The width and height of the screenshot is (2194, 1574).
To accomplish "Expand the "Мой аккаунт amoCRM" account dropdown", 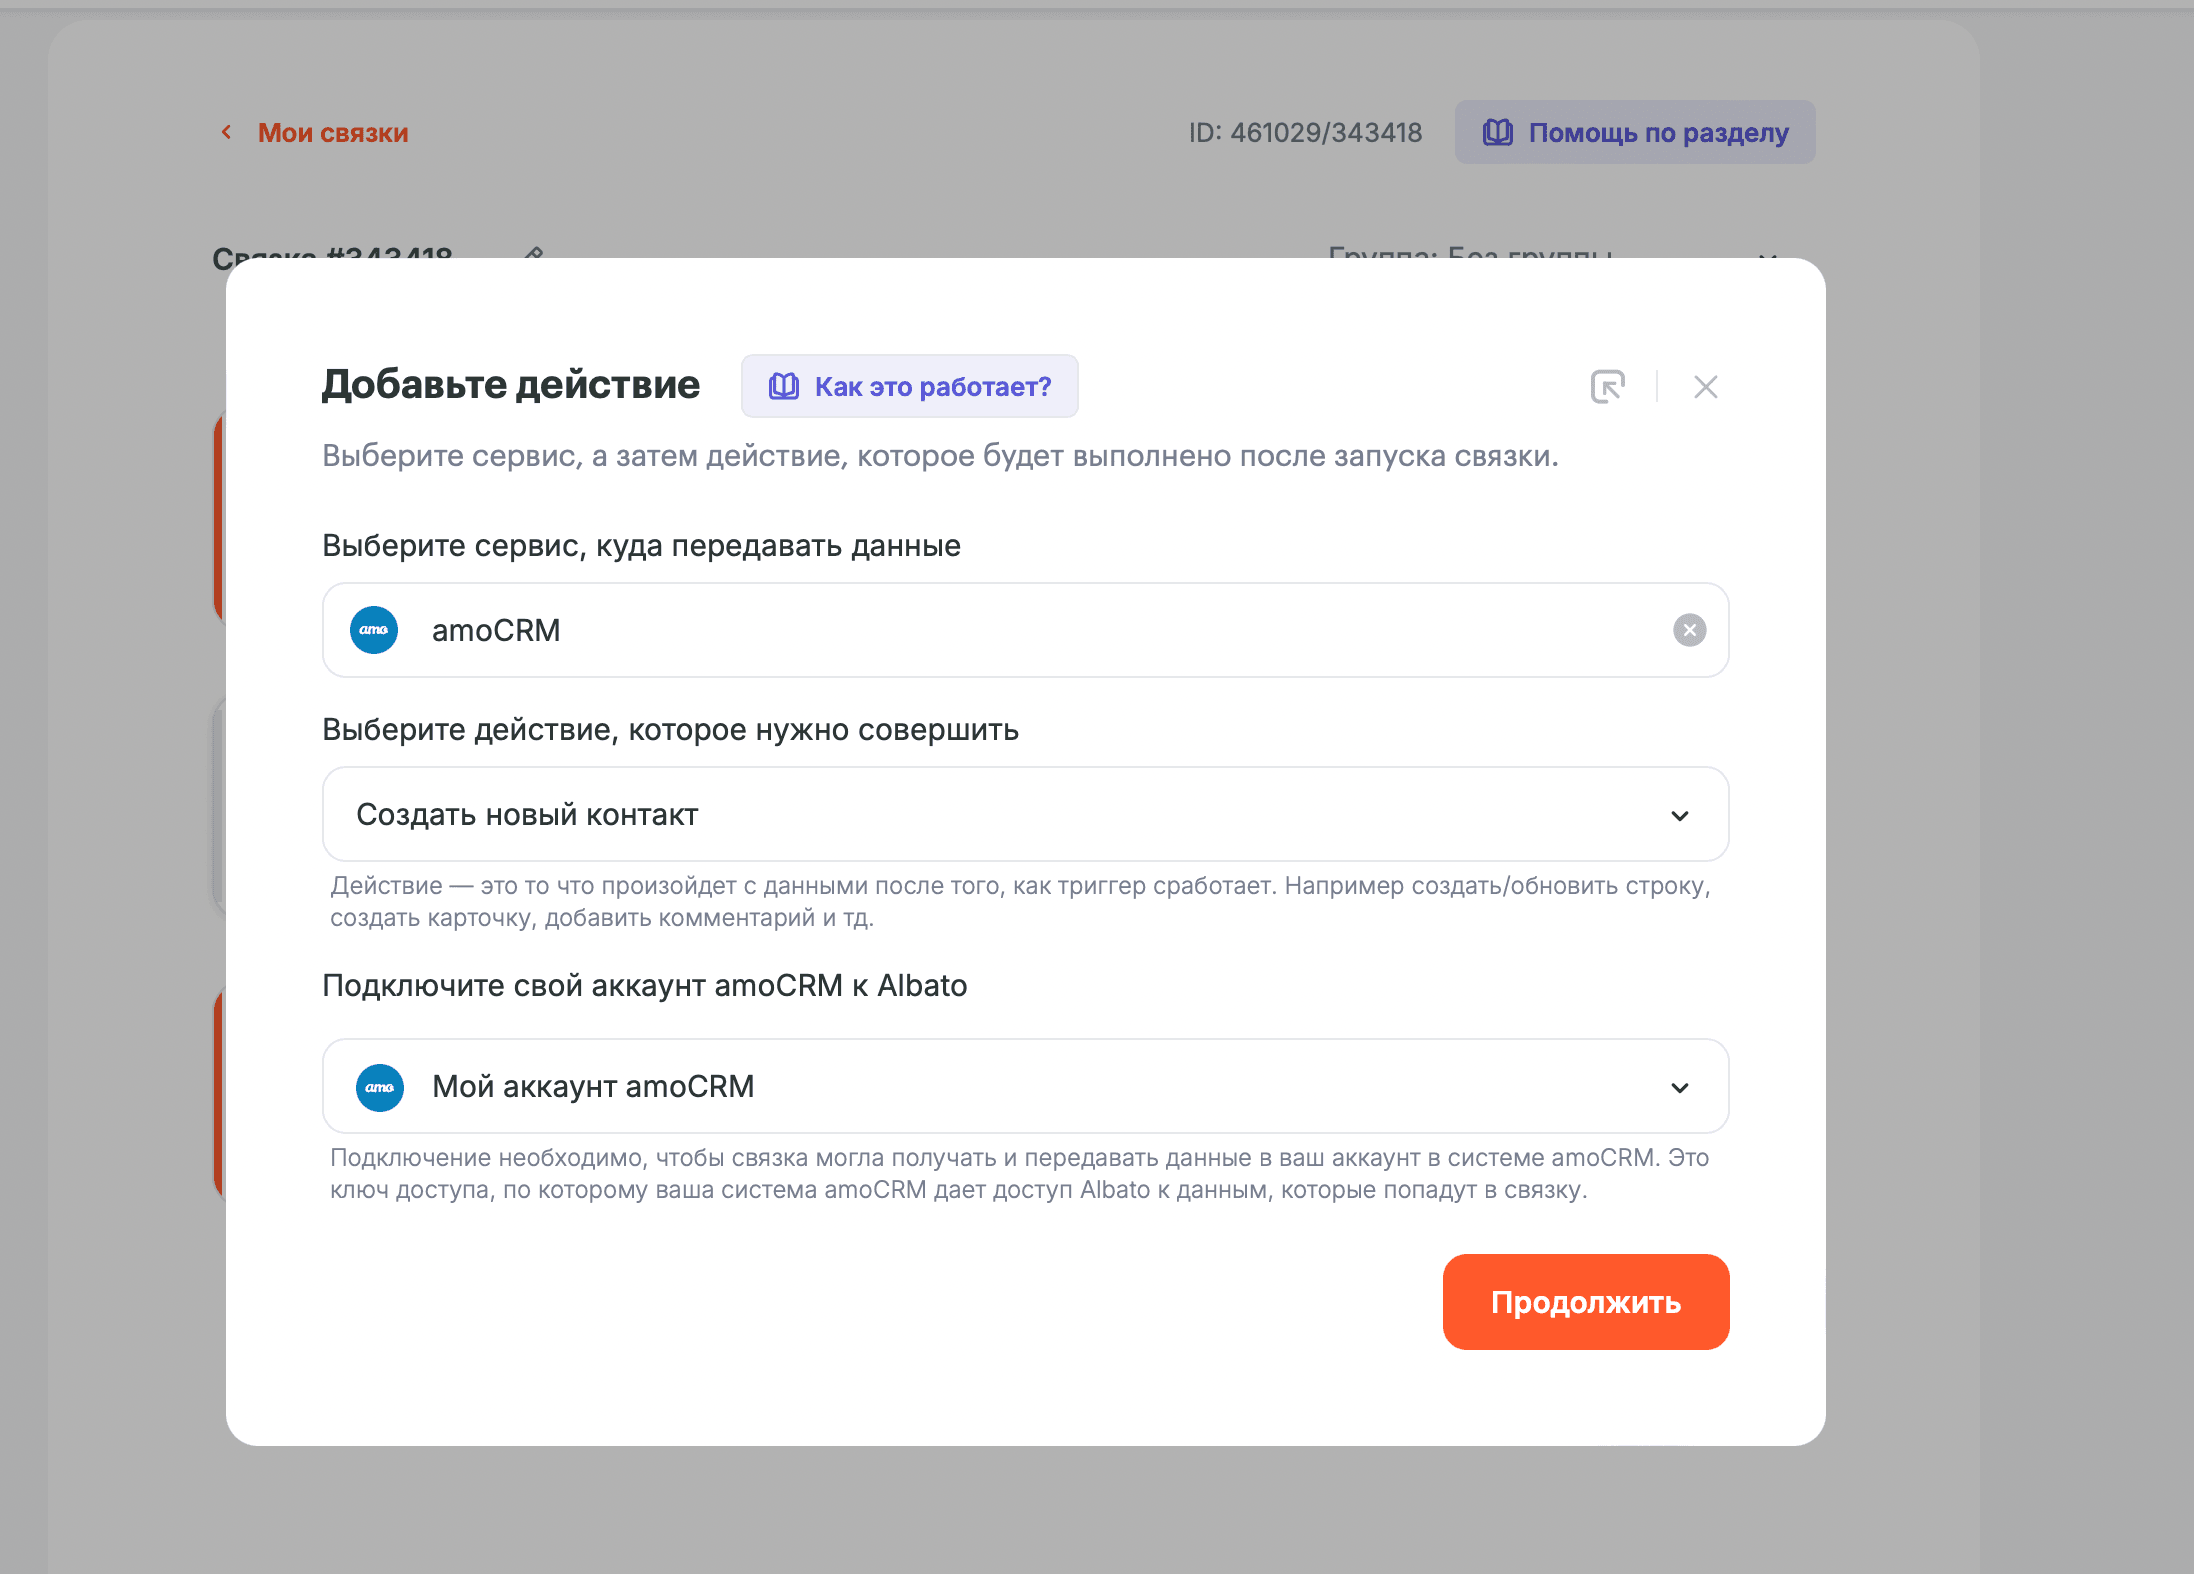I will tap(1024, 1087).
